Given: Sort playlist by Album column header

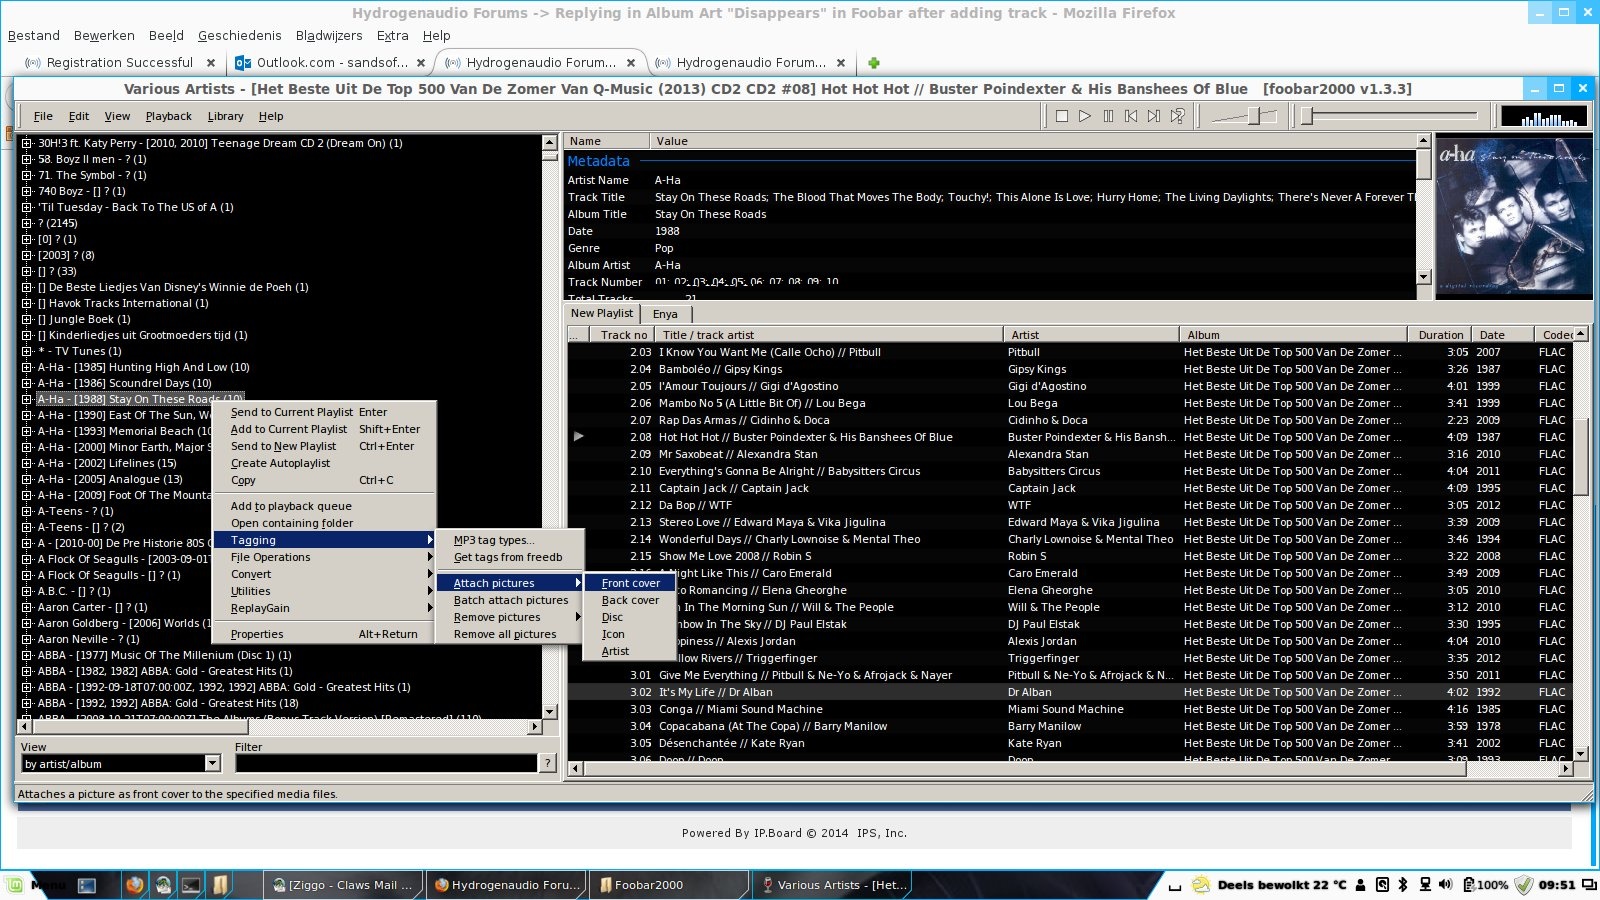Looking at the screenshot, I should pyautogui.click(x=1294, y=335).
